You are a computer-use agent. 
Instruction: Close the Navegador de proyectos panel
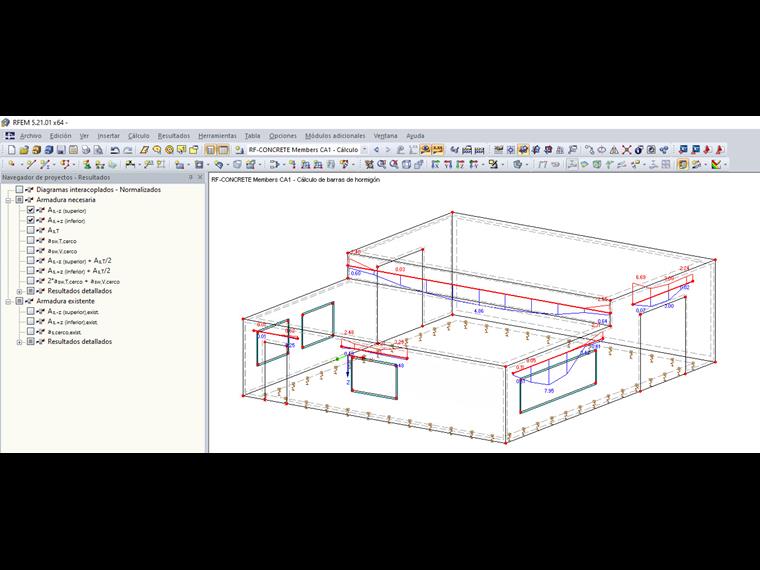(200, 177)
